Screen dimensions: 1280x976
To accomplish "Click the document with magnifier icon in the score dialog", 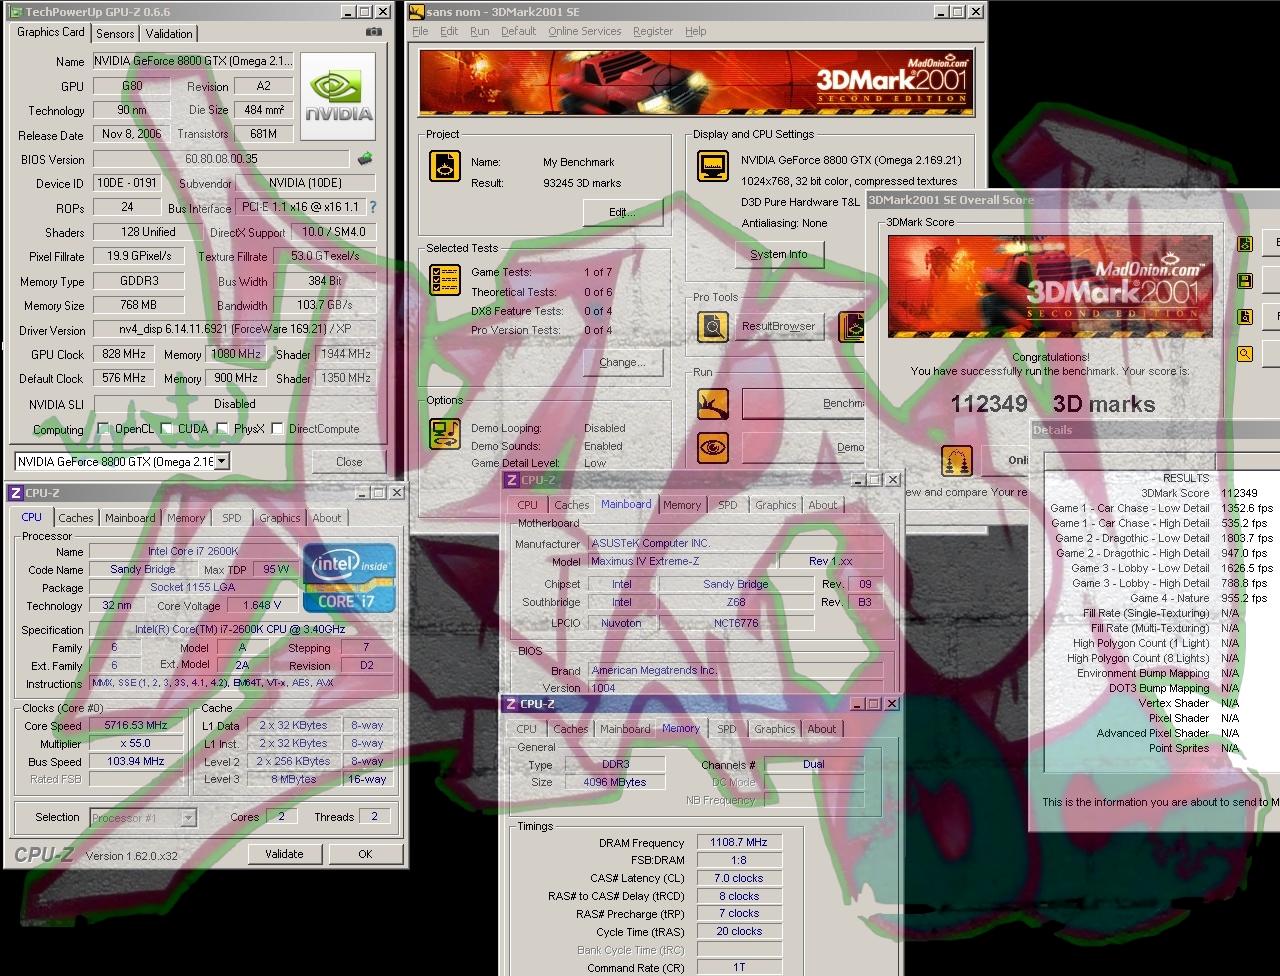I will [x=1245, y=317].
